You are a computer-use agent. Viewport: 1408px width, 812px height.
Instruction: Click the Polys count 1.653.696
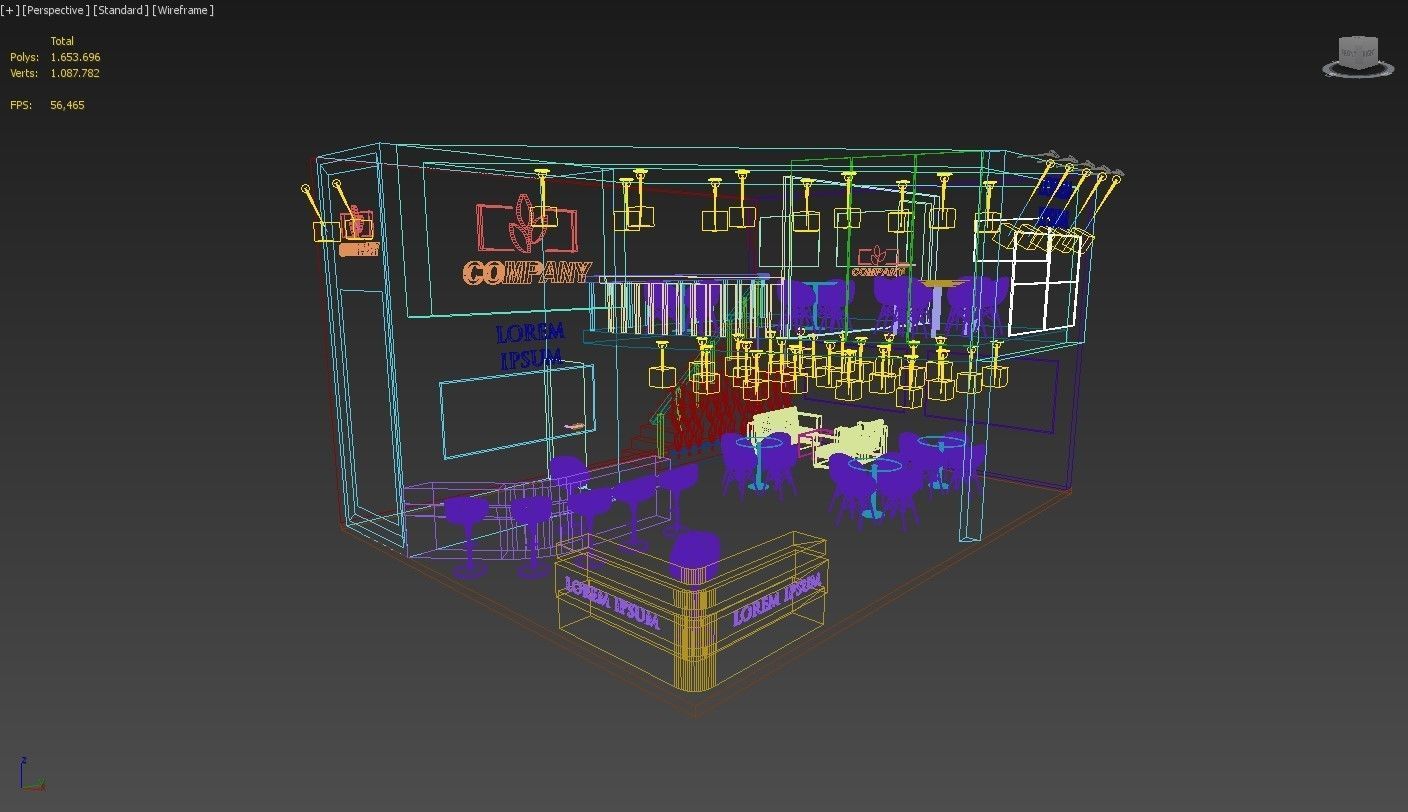coord(75,58)
